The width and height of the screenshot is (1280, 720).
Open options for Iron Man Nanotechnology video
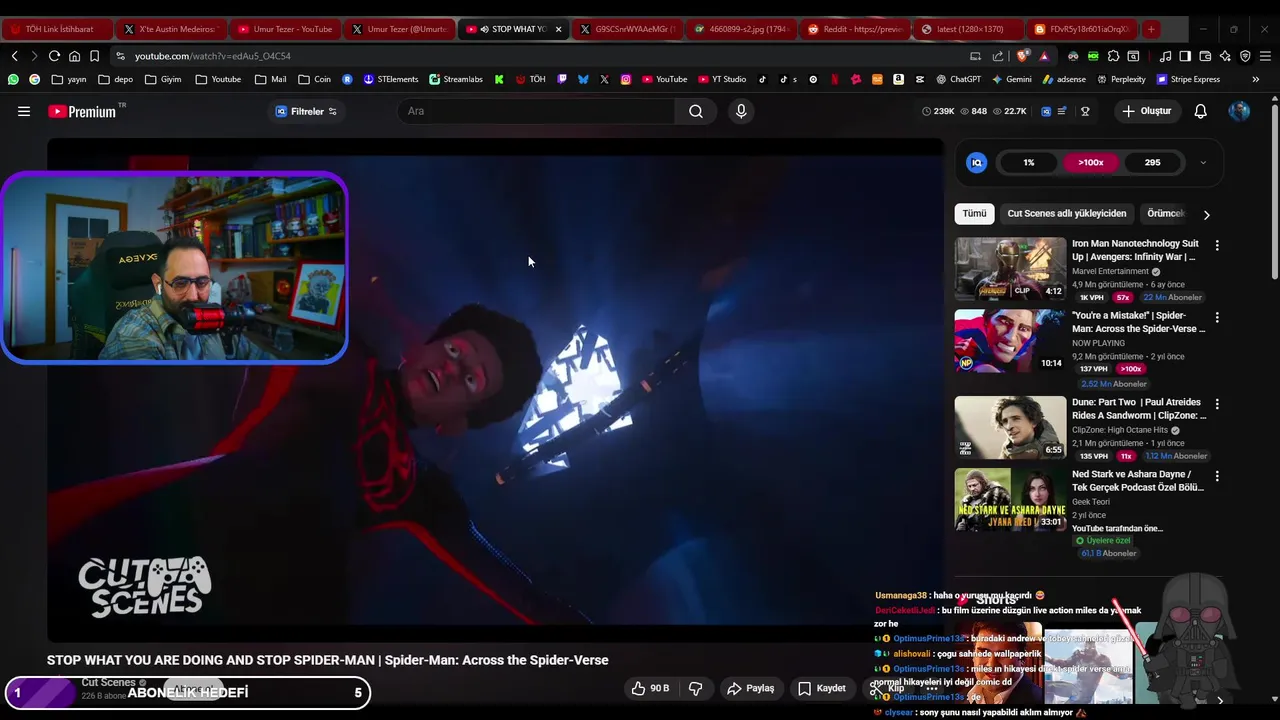(1217, 245)
